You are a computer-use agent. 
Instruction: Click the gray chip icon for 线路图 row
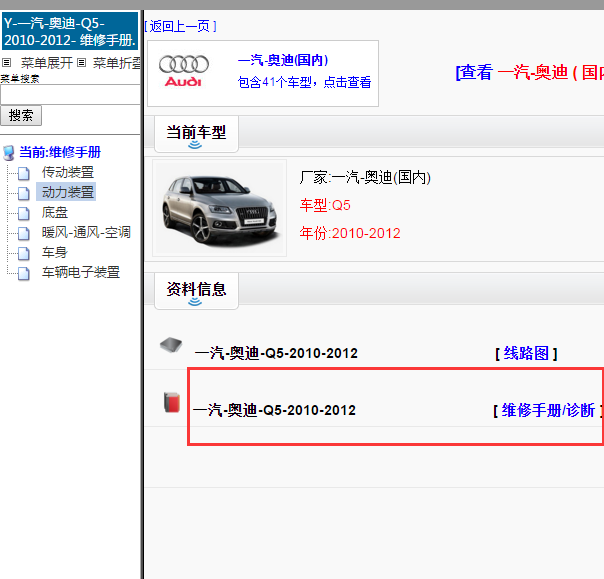pyautogui.click(x=171, y=345)
